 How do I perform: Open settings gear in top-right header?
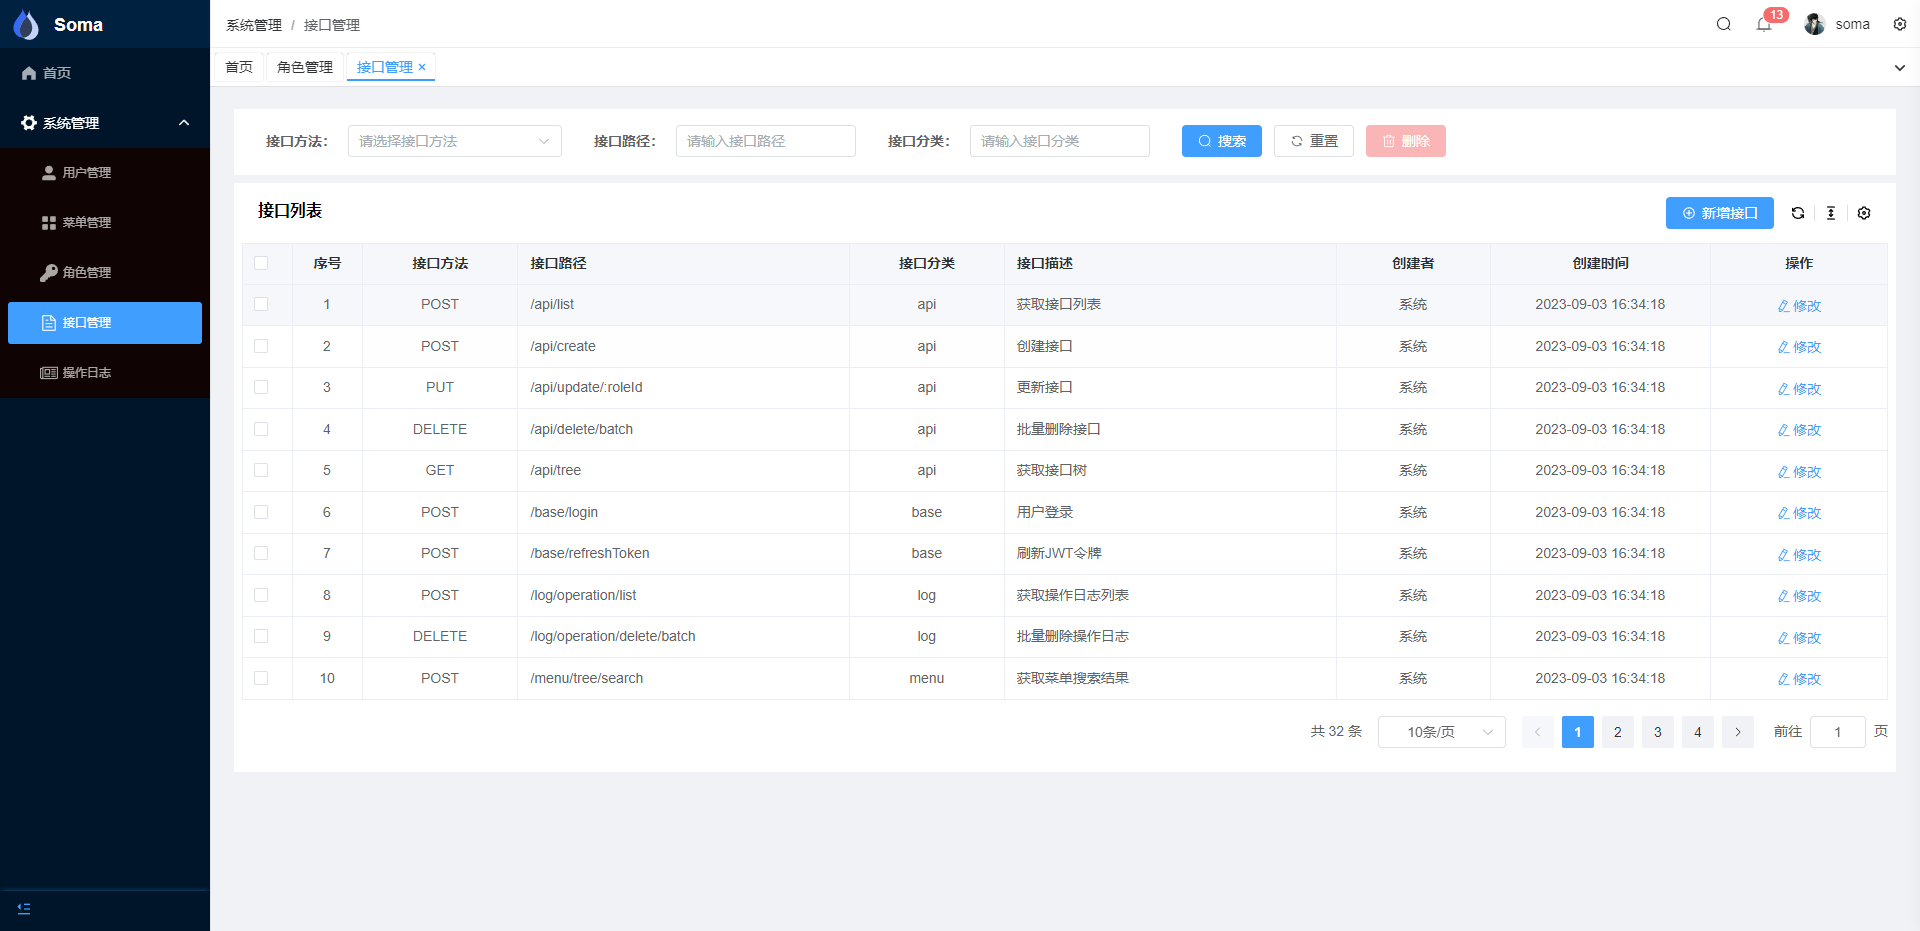coord(1899,24)
